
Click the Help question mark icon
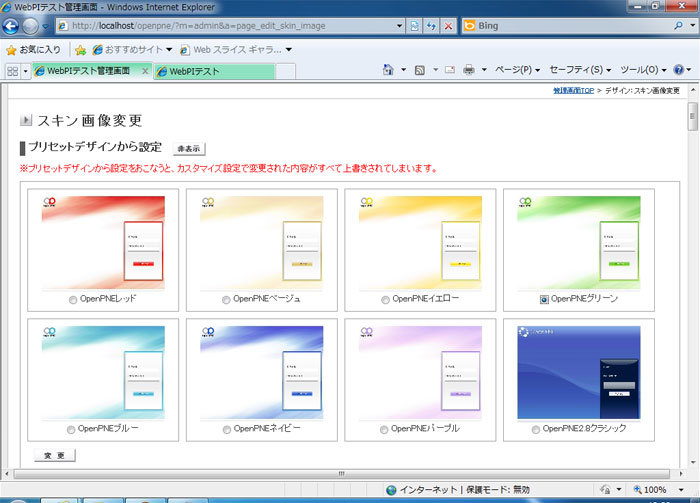tap(679, 70)
